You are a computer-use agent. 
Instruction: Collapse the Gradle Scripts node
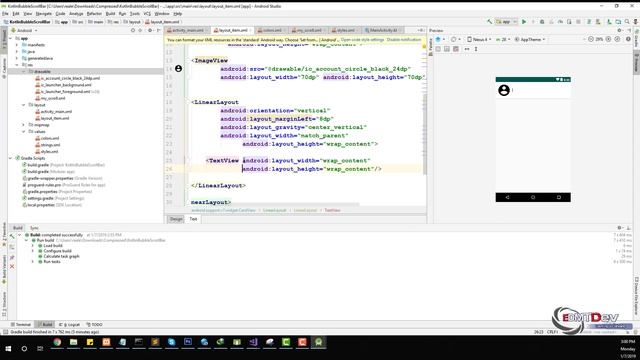pos(11,158)
